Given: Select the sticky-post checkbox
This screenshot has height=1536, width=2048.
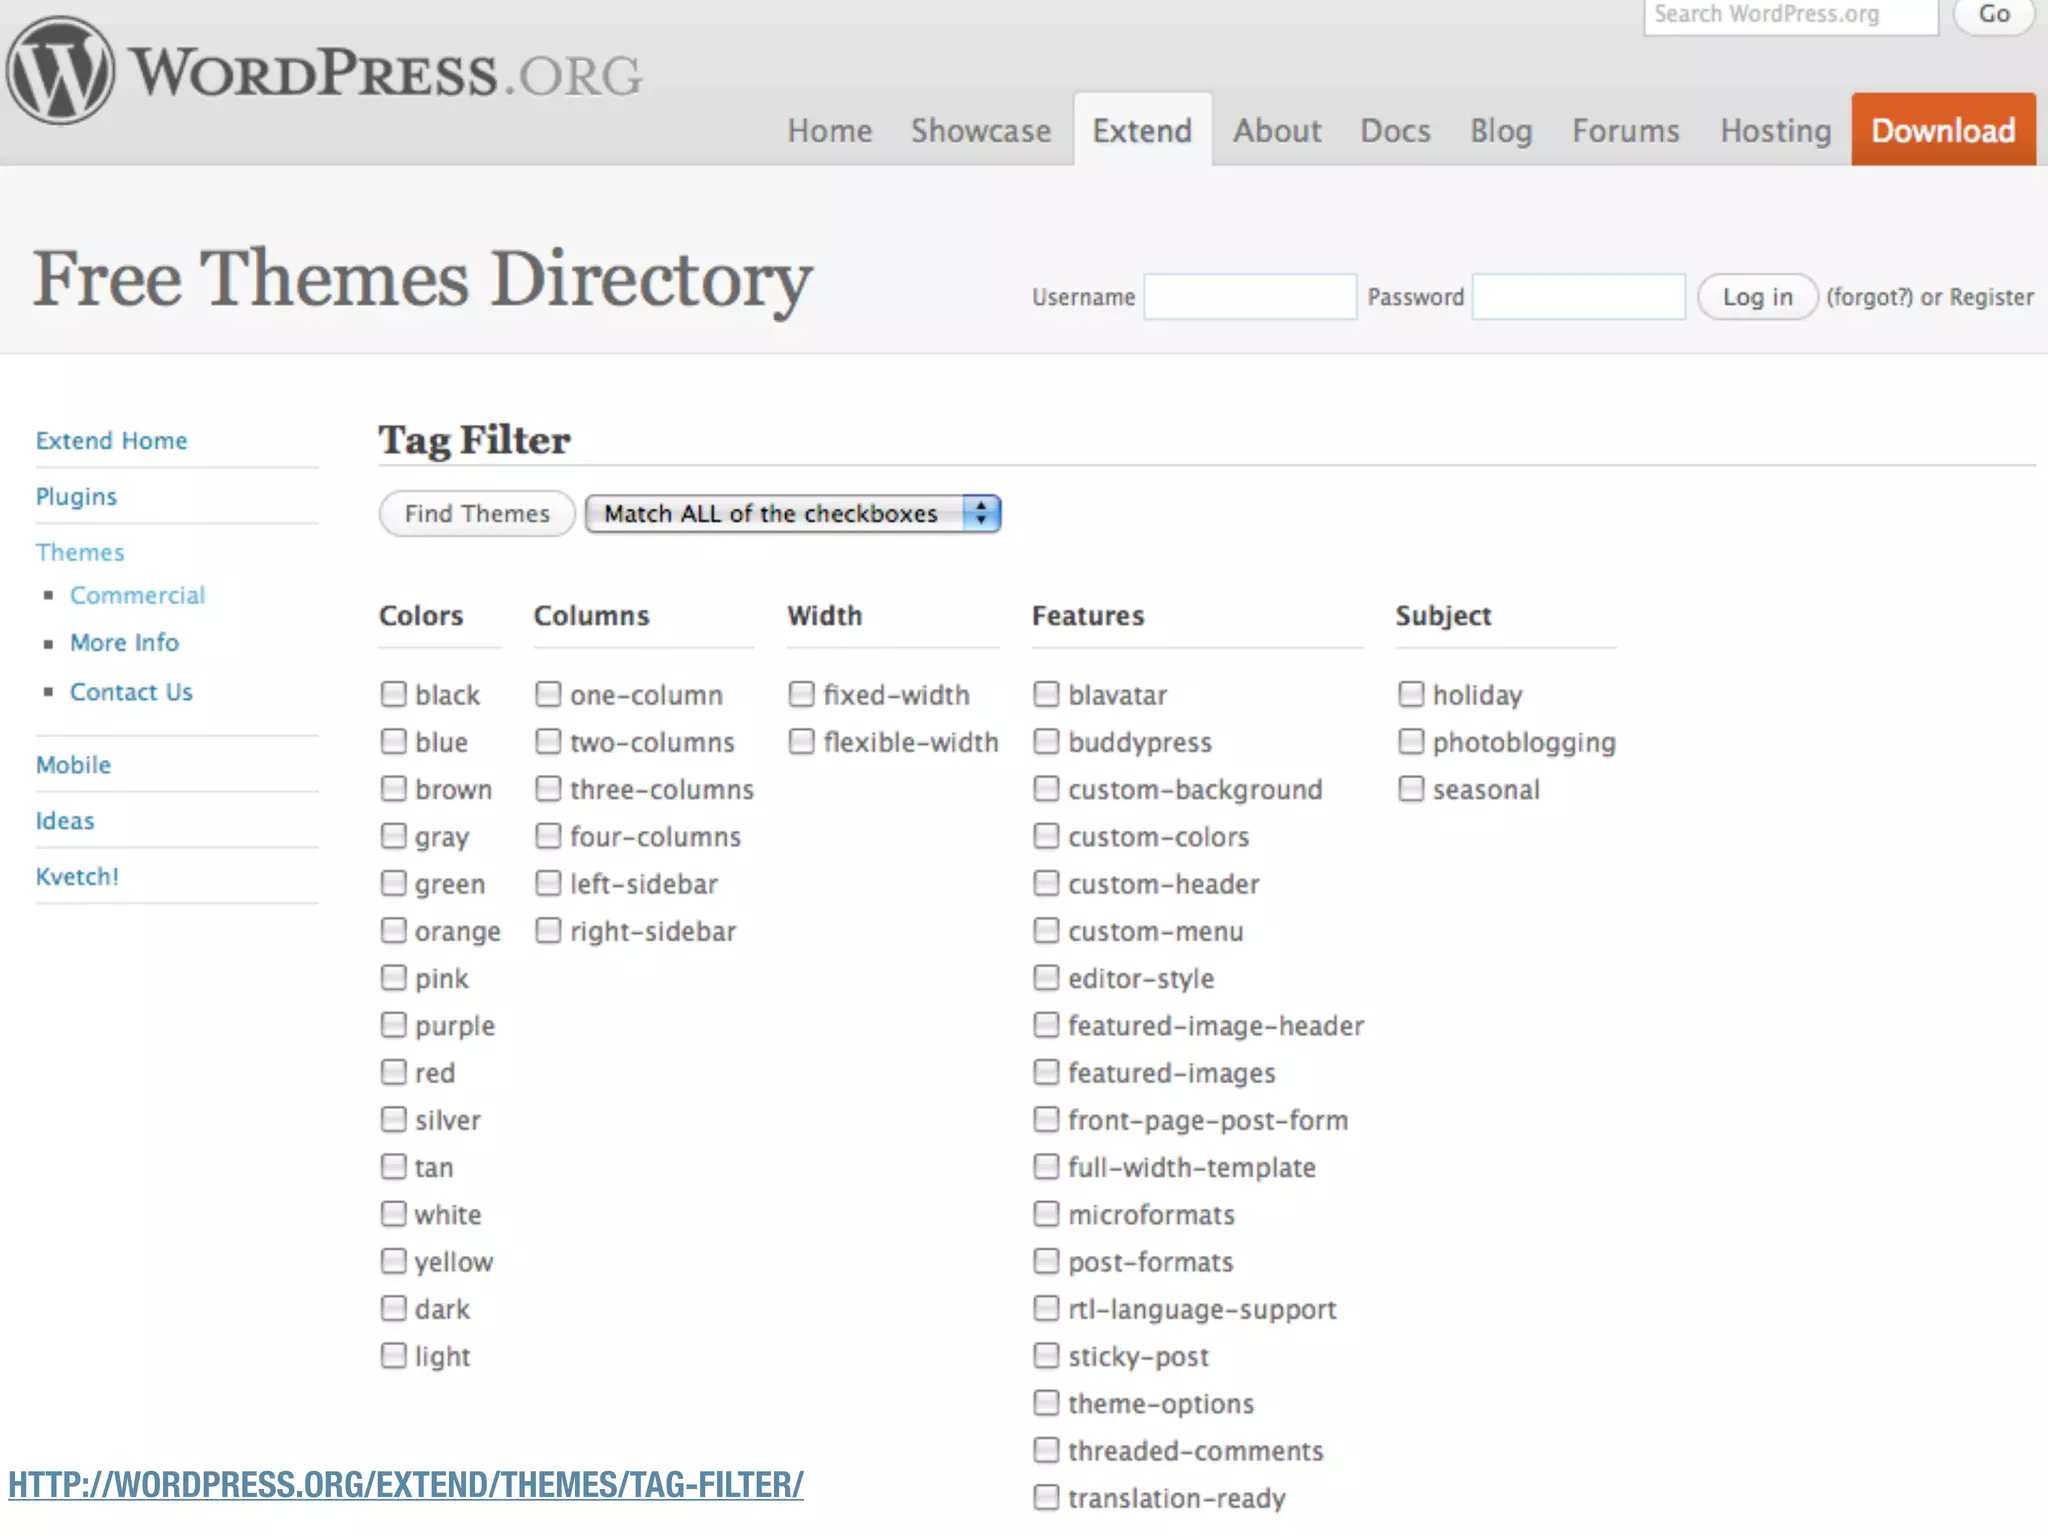Looking at the screenshot, I should [1046, 1355].
